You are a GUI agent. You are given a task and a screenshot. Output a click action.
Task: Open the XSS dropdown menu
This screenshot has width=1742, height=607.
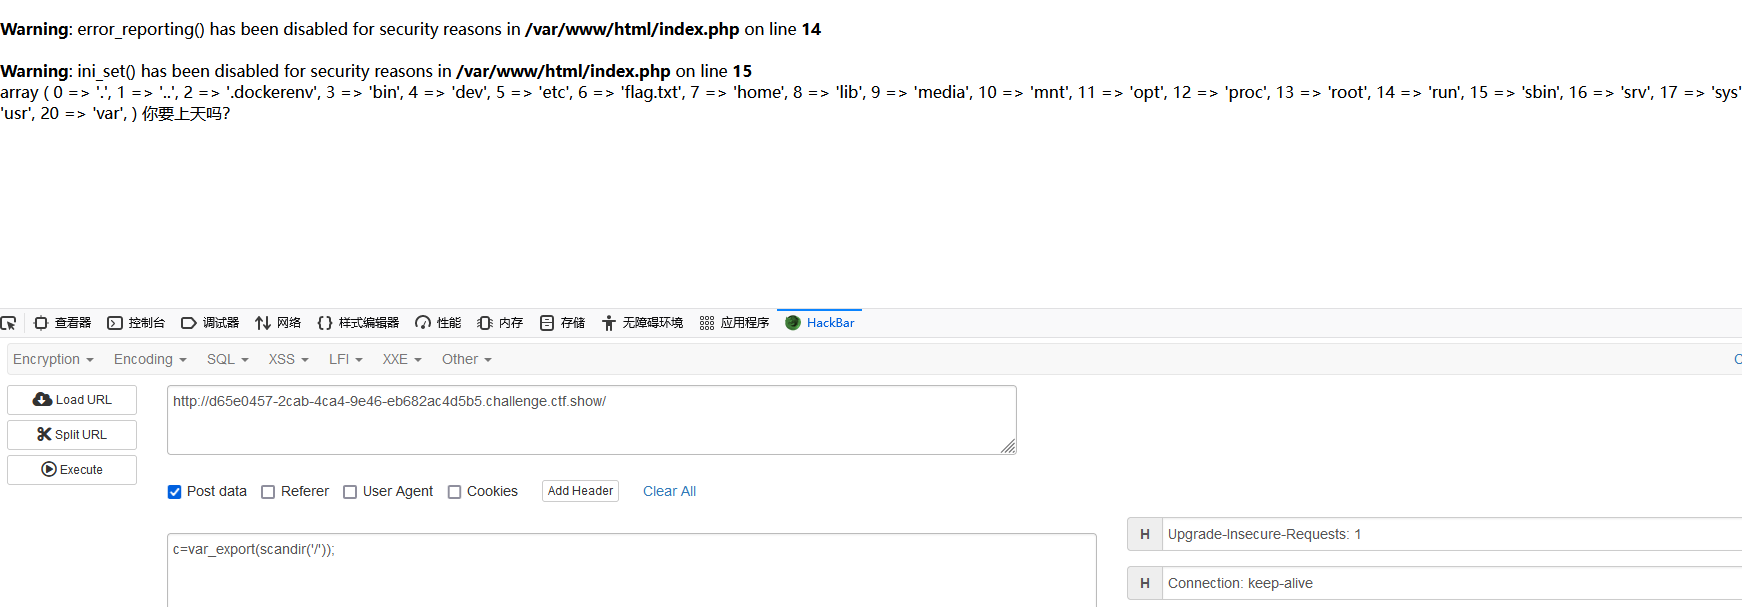point(287,359)
